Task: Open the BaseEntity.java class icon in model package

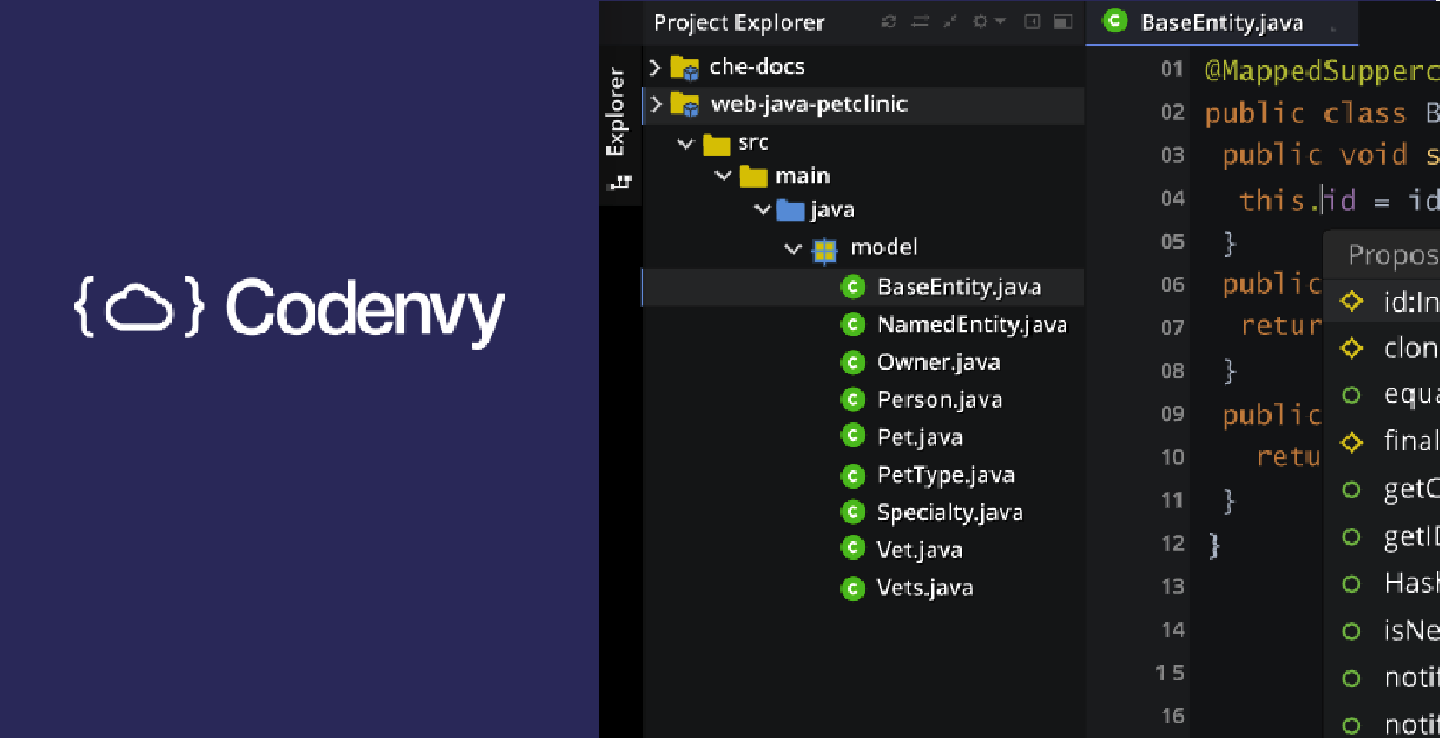Action: (x=853, y=287)
